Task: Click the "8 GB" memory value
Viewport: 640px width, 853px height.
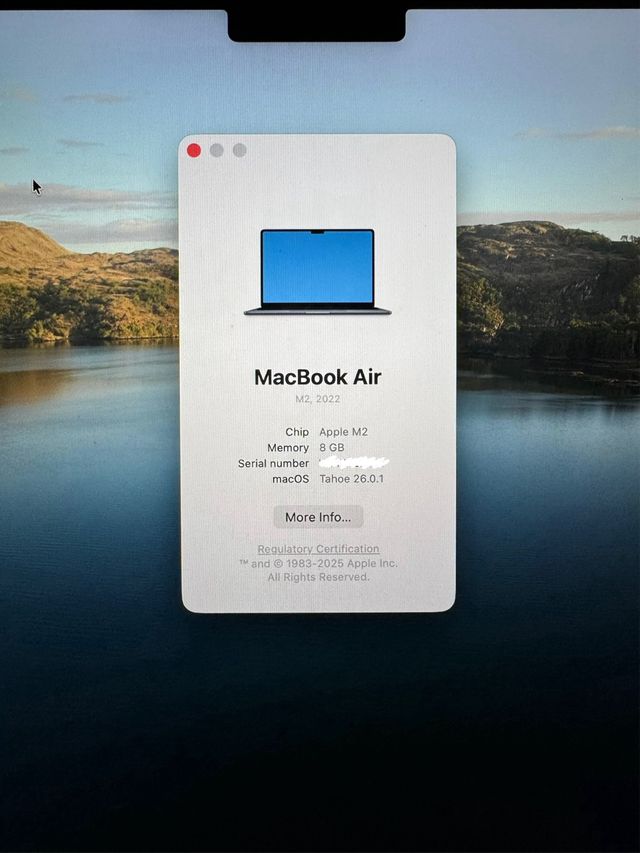Action: pyautogui.click(x=332, y=448)
